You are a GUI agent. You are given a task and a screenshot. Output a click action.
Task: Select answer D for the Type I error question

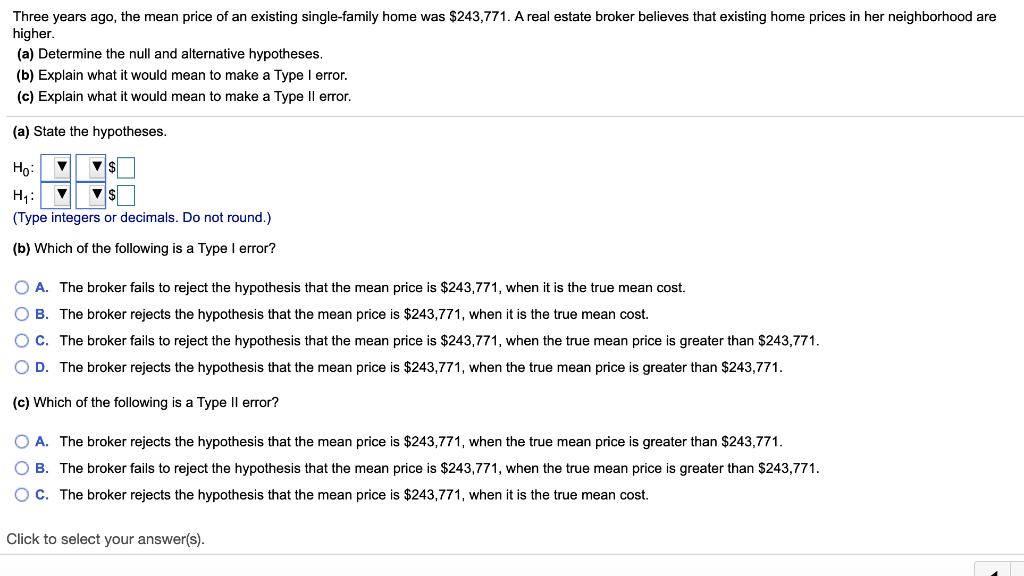[x=22, y=367]
